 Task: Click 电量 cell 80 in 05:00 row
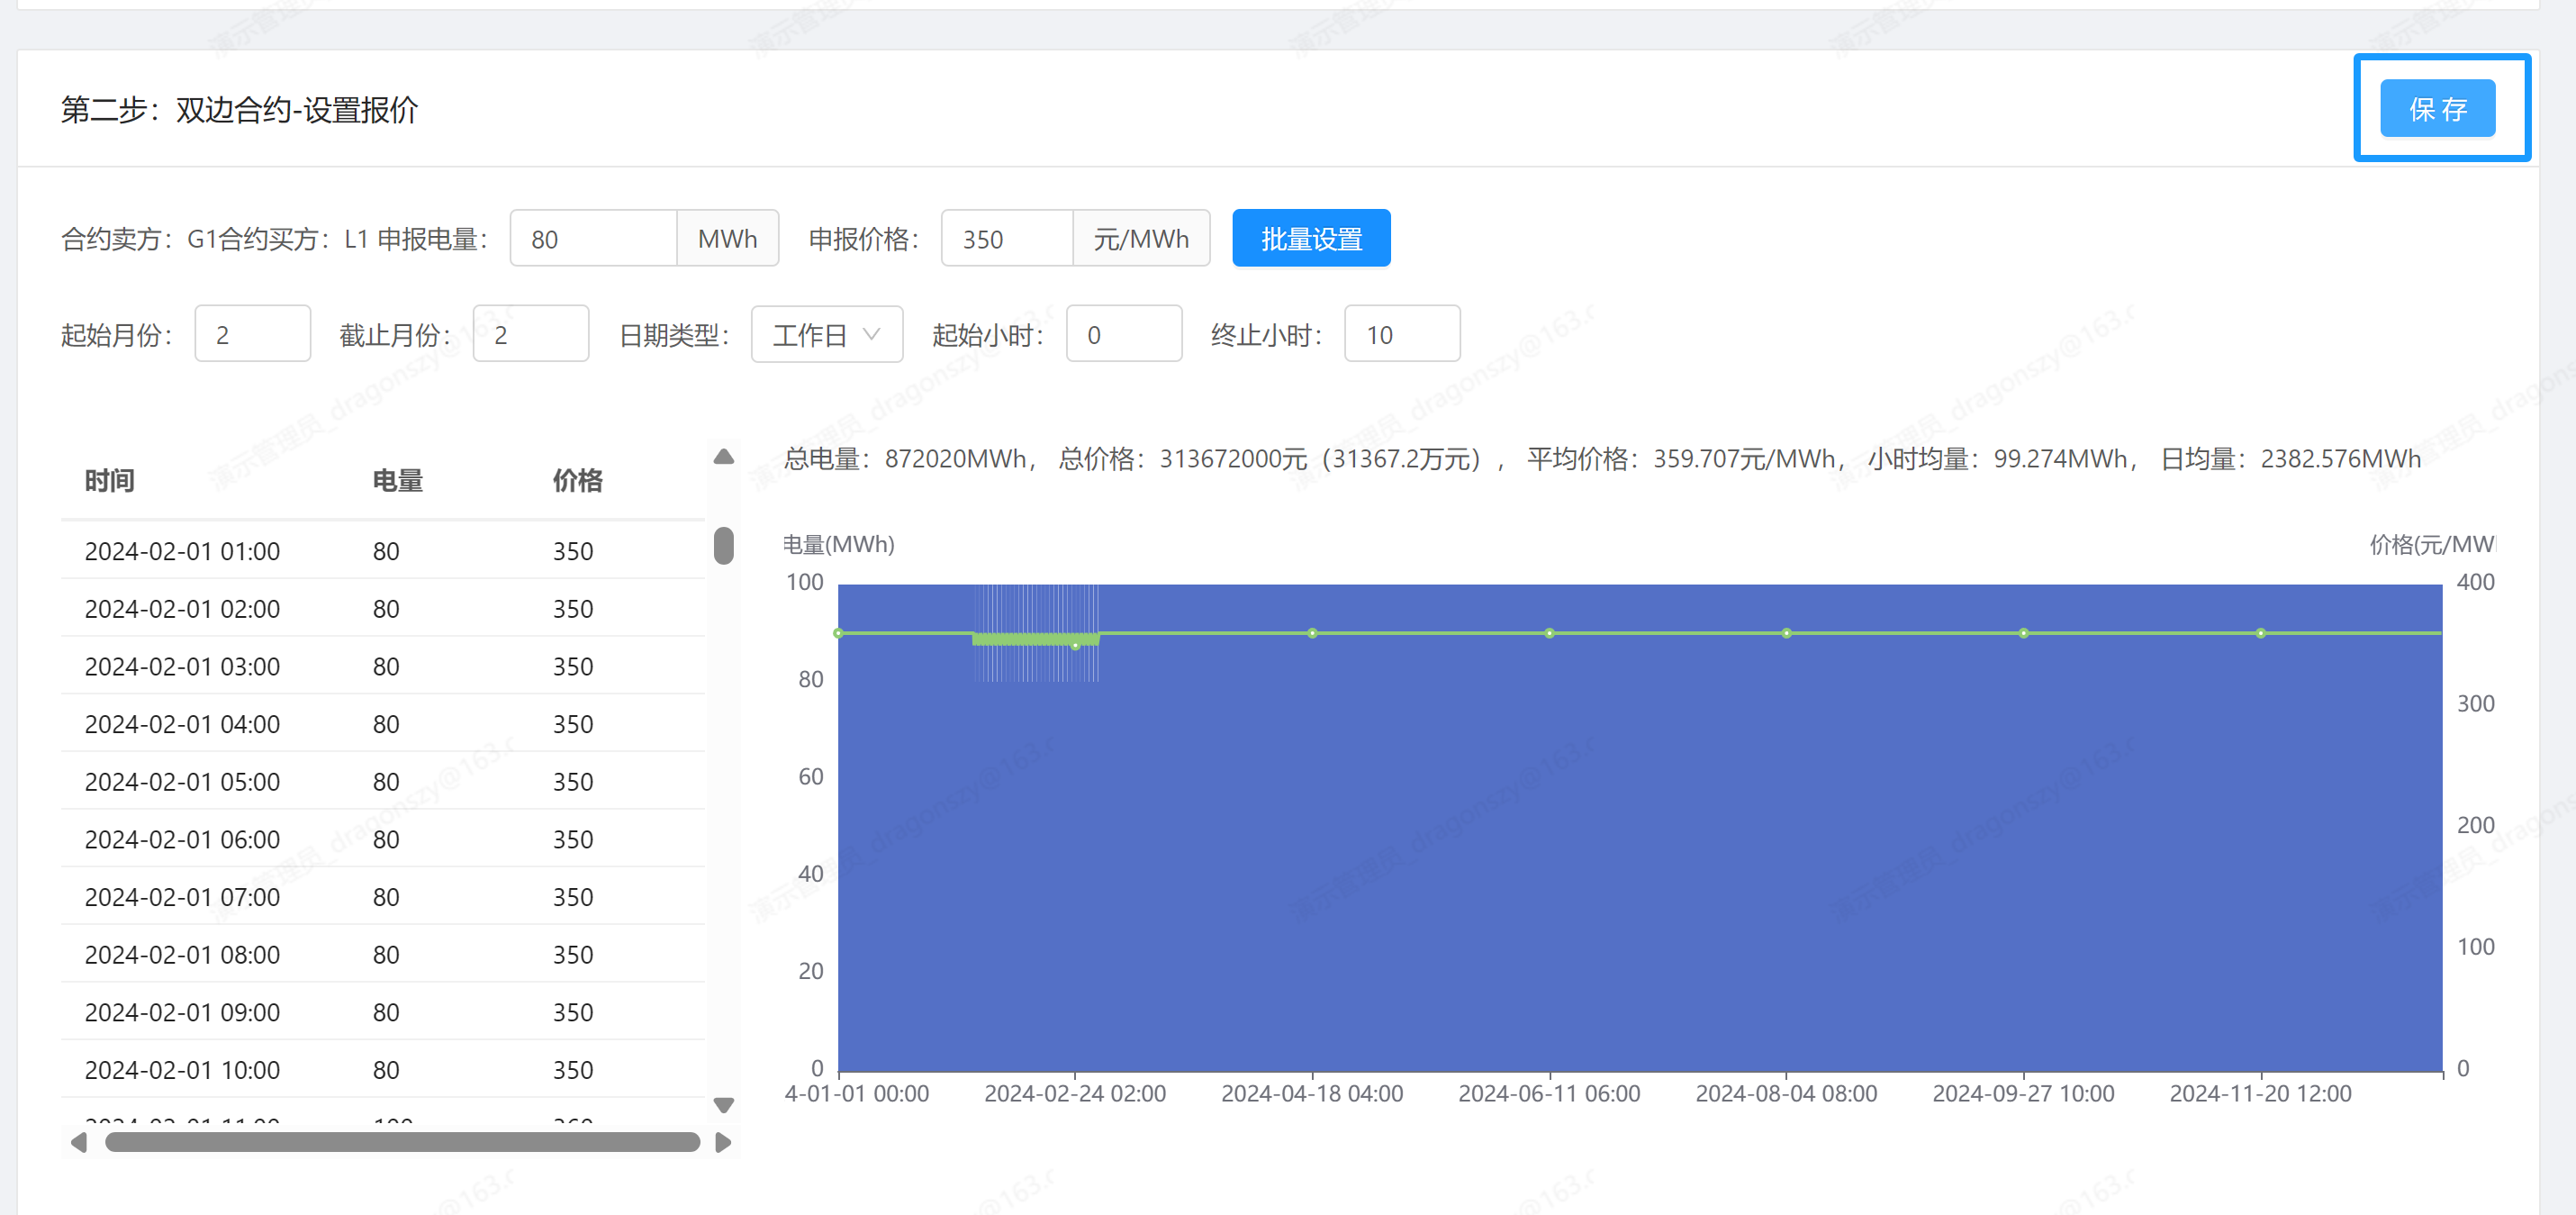pos(386,782)
